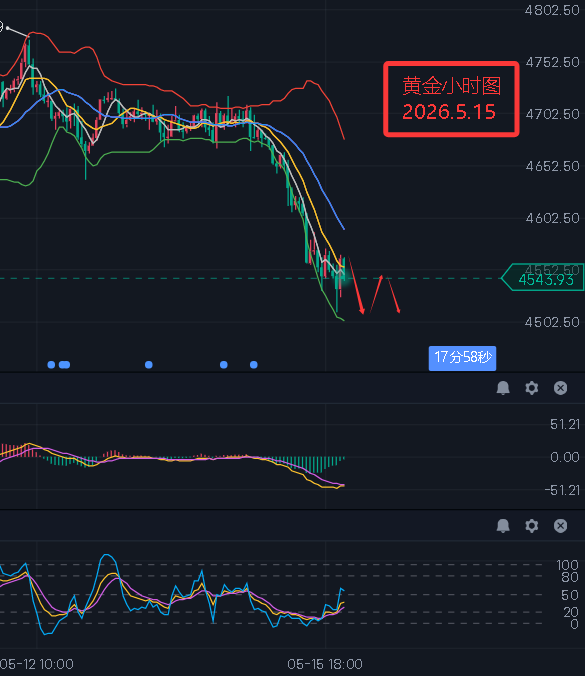Open MACD indicator settings gear
Viewport: 585px width, 676px height.
tap(532, 388)
